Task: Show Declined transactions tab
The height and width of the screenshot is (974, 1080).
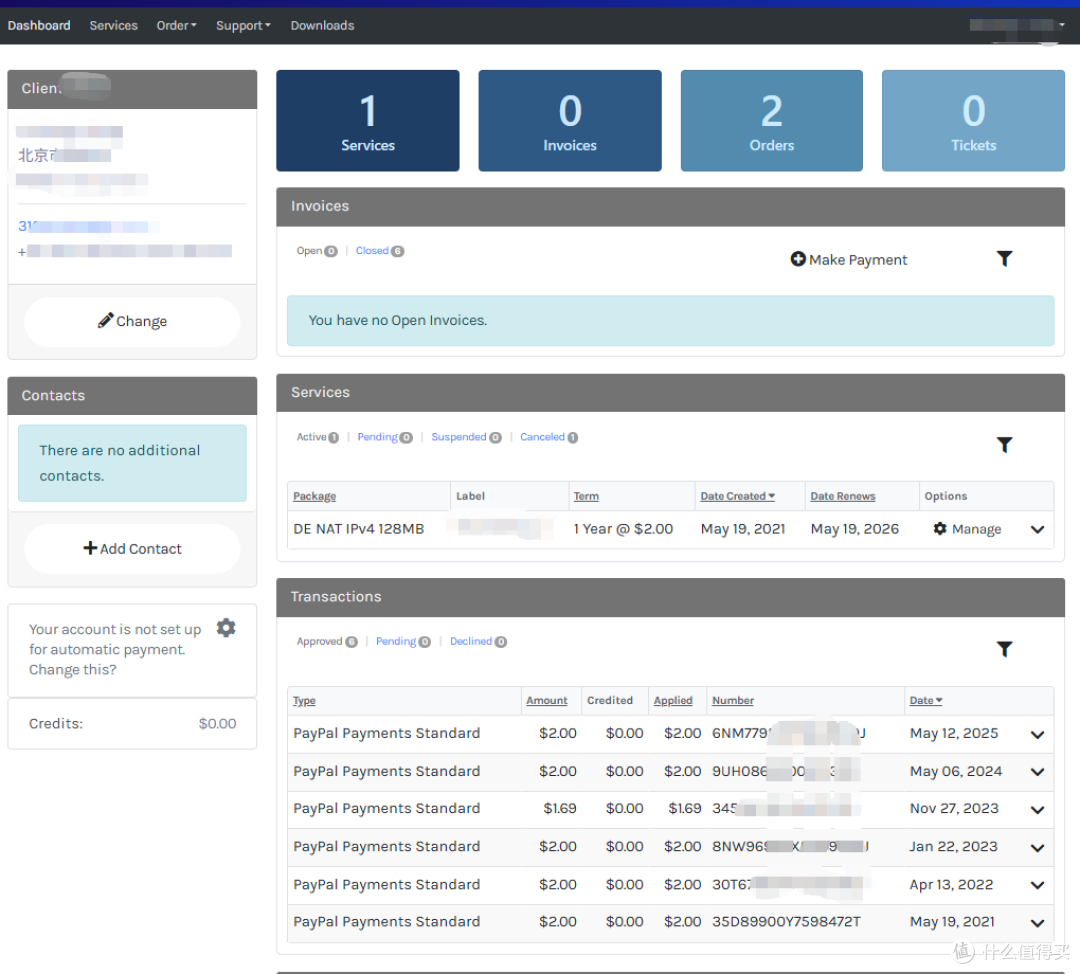Action: (x=478, y=641)
